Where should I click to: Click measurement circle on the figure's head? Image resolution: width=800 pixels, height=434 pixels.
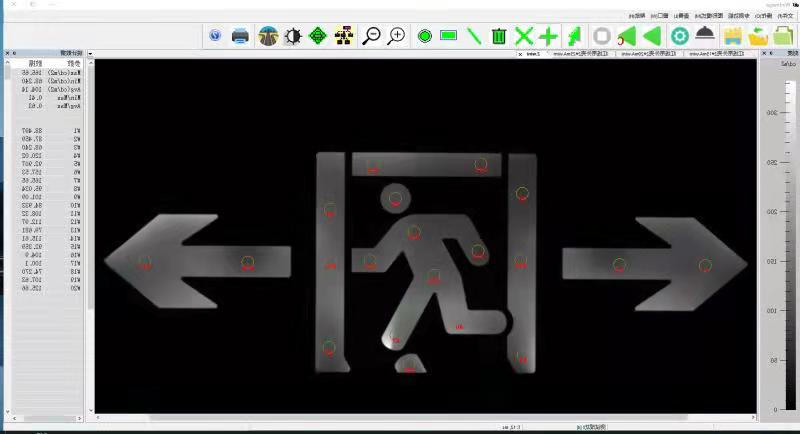[x=395, y=198]
